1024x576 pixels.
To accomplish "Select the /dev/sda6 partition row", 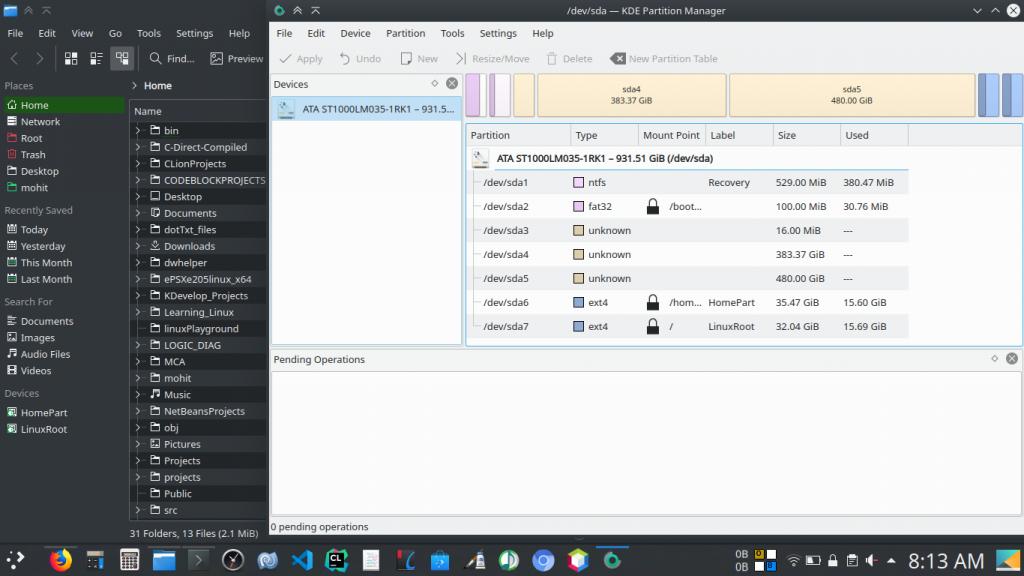I will point(505,302).
